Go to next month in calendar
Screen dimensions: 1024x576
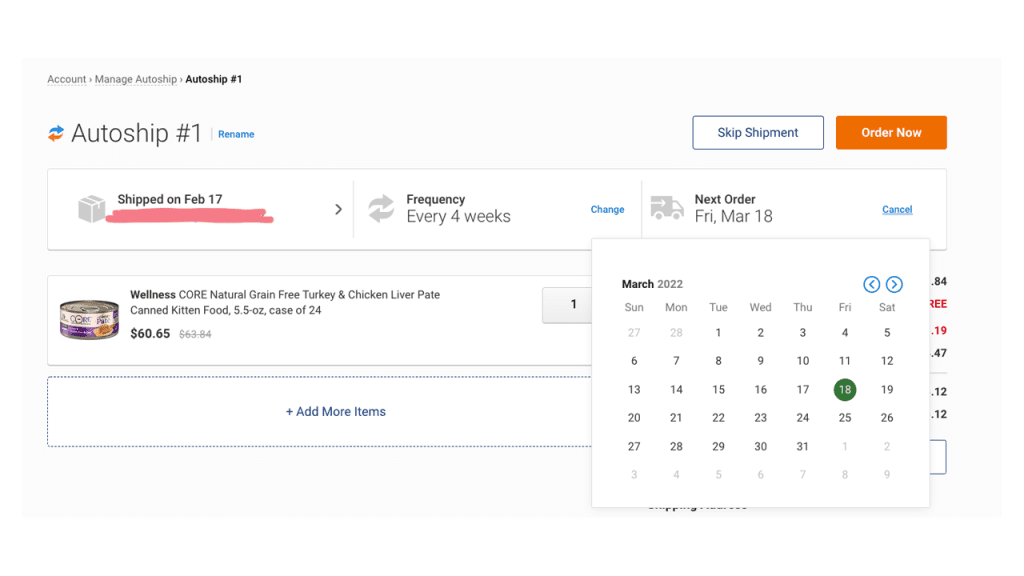pyautogui.click(x=894, y=284)
